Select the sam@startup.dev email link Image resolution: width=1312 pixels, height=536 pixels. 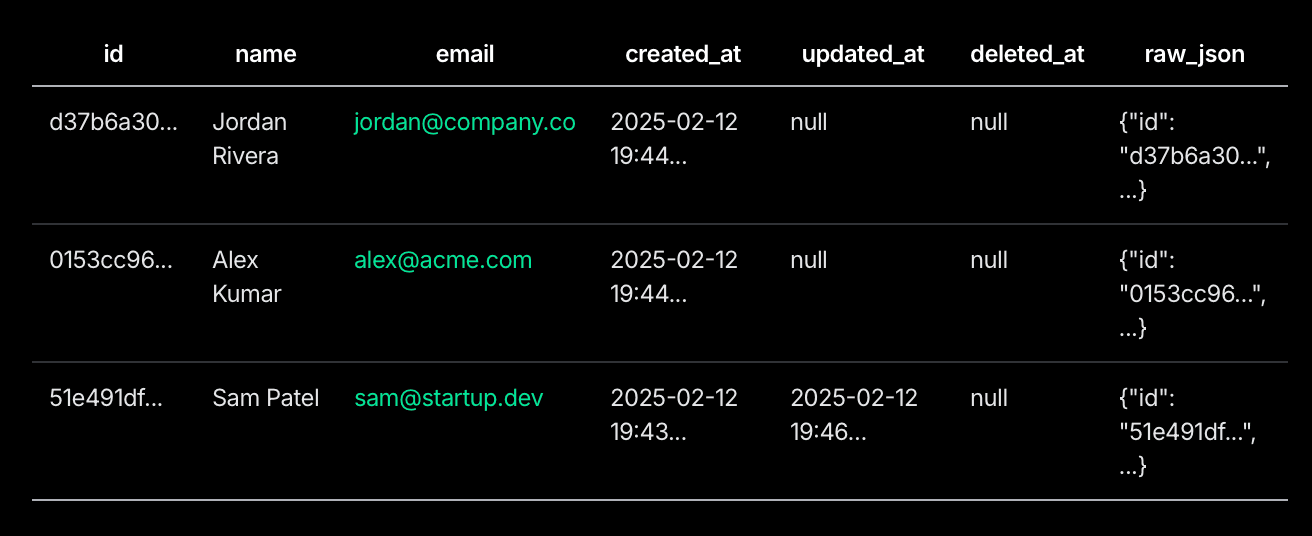(x=449, y=398)
